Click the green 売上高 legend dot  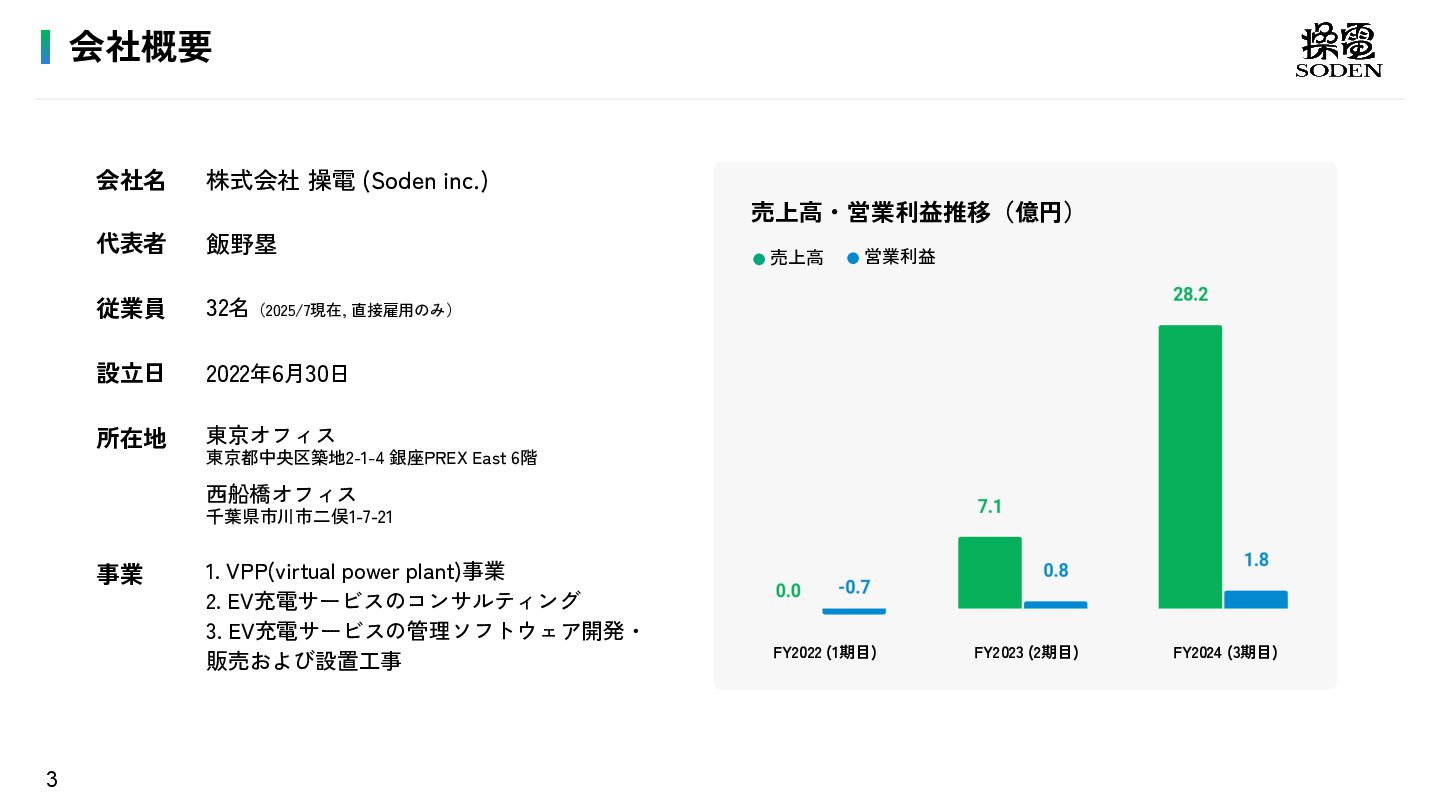pos(759,259)
